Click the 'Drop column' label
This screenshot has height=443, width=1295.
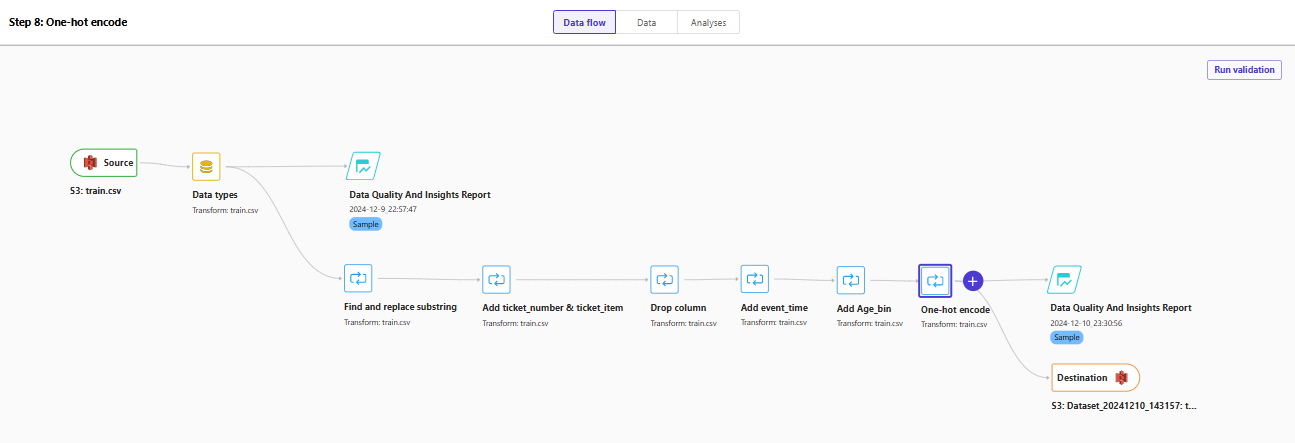coord(678,307)
